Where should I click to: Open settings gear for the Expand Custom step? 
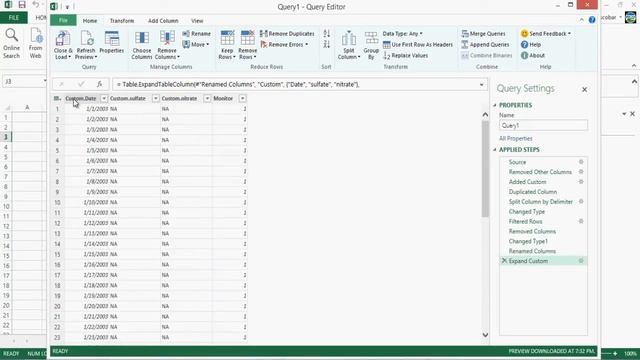[x=581, y=261]
